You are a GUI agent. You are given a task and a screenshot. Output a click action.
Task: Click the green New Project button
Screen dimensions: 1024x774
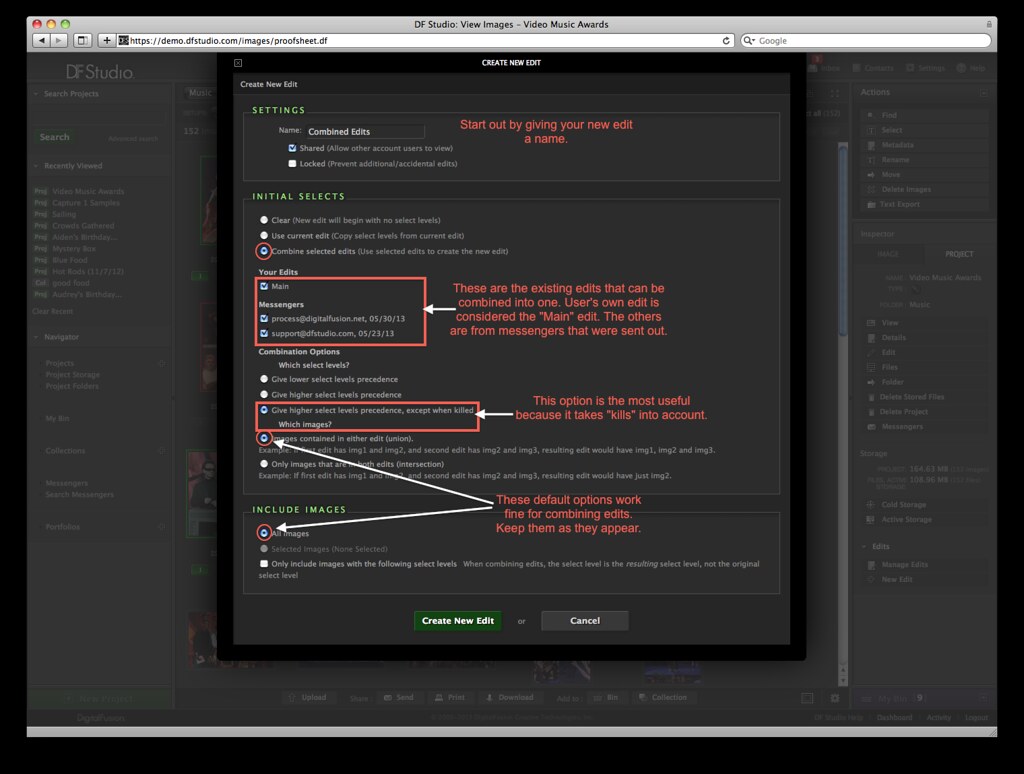coord(100,699)
